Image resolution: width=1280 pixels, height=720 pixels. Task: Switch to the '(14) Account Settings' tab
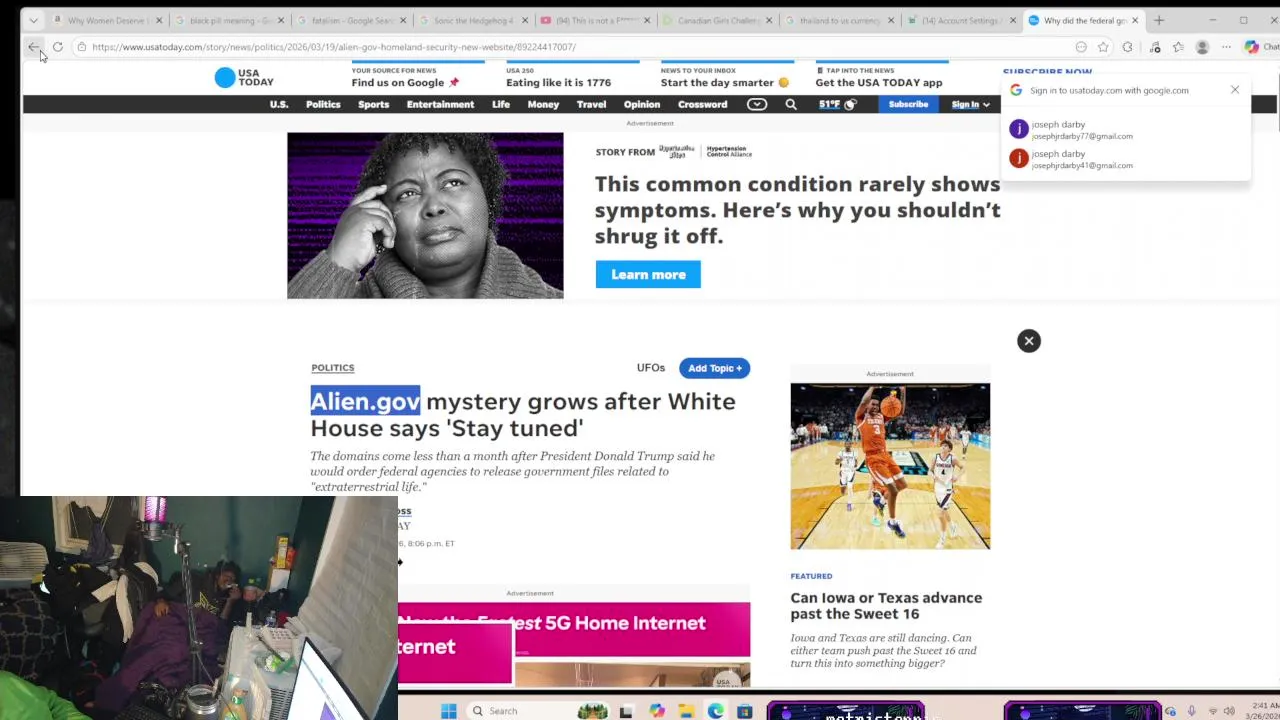(962, 20)
